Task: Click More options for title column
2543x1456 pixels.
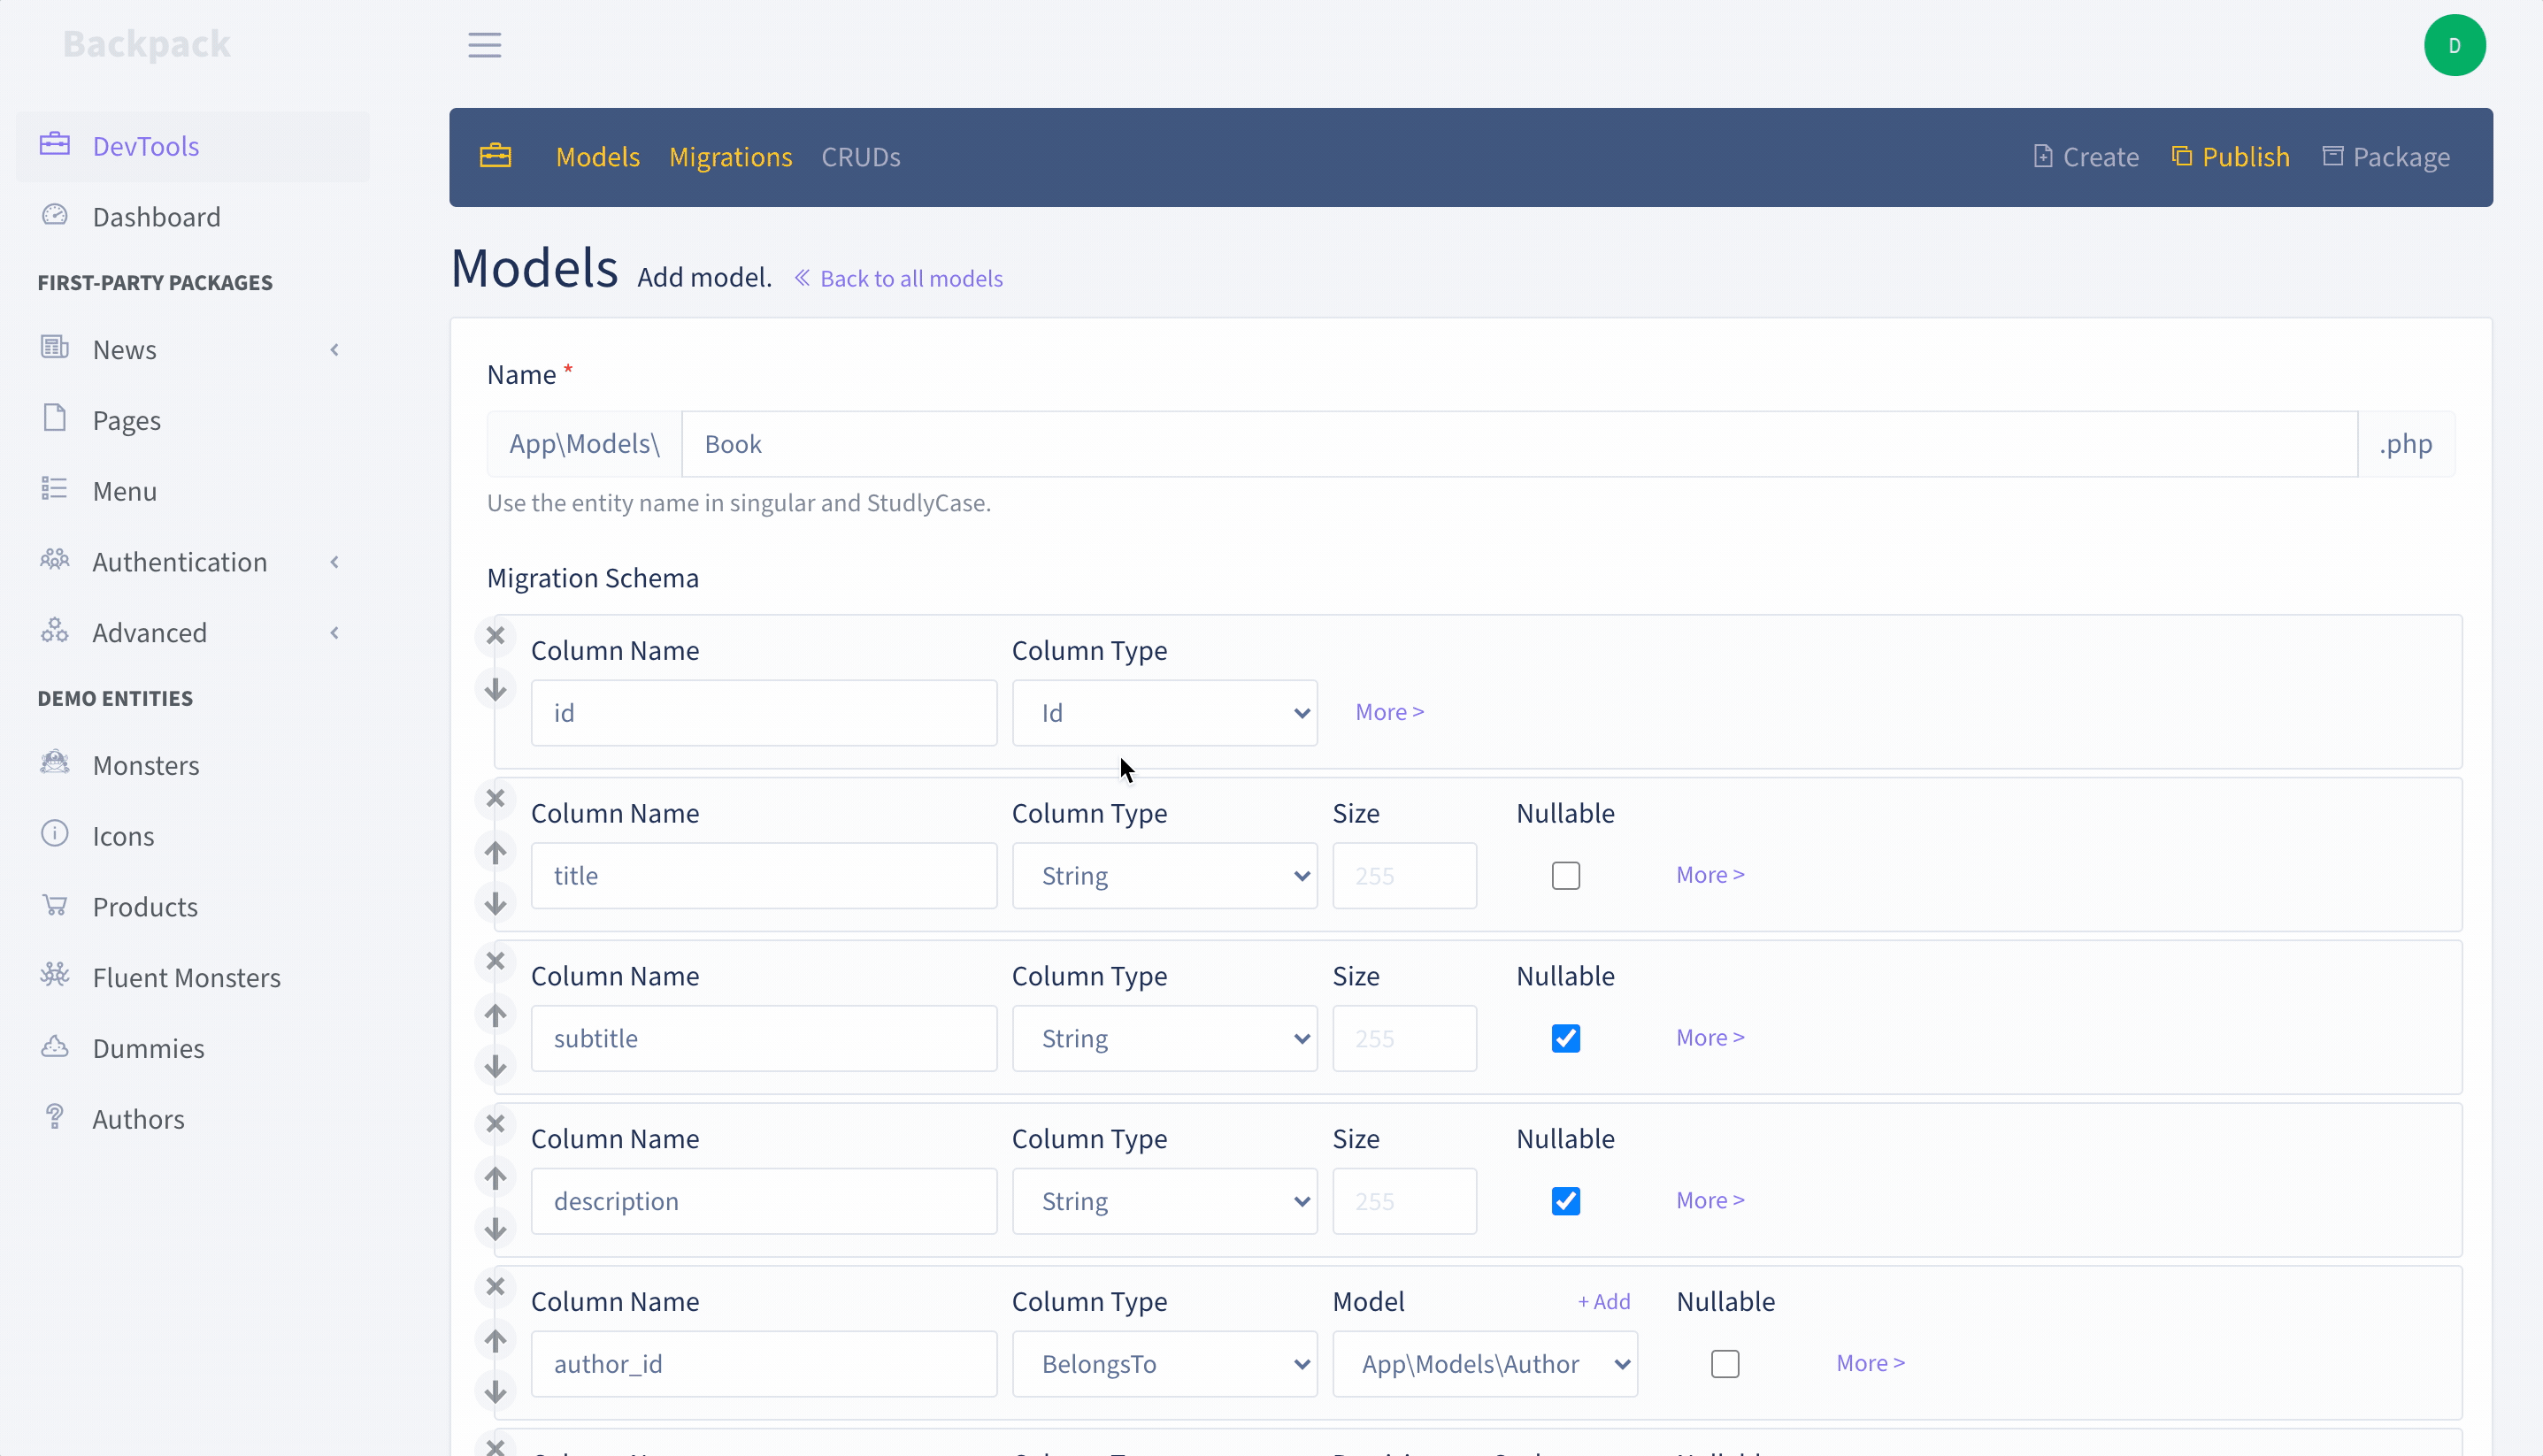Action: pyautogui.click(x=1711, y=873)
